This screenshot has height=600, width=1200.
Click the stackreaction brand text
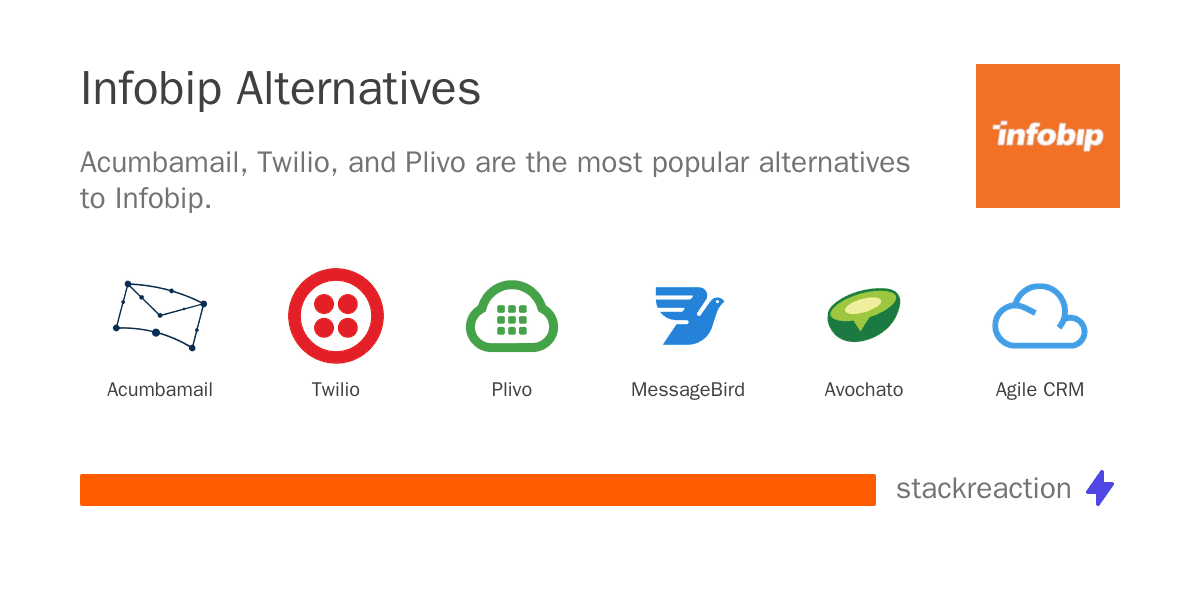[x=983, y=488]
